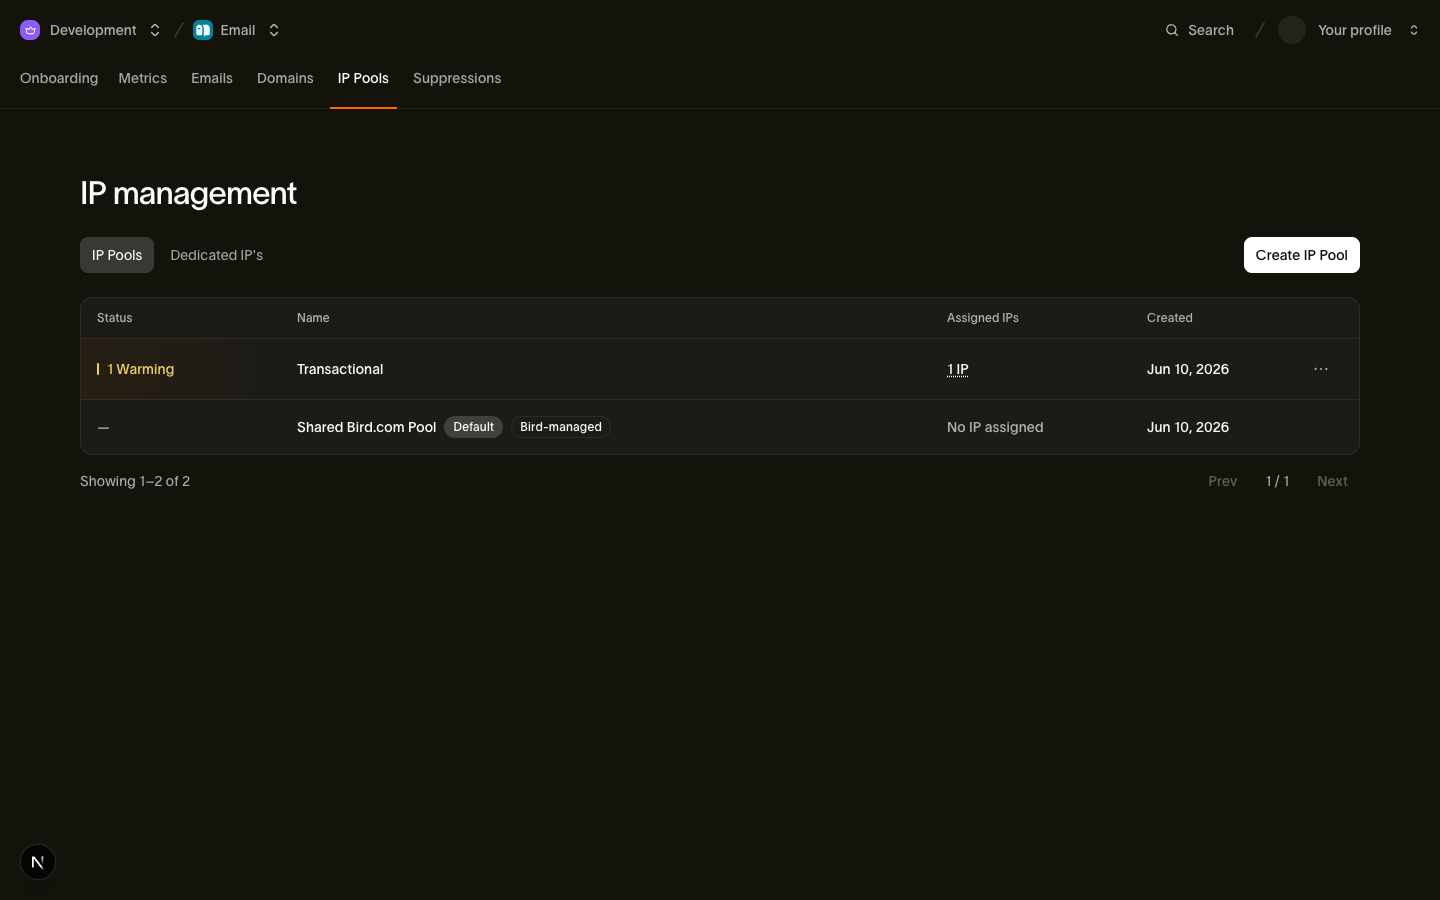Click the 1 IP assigned link

[x=958, y=369]
